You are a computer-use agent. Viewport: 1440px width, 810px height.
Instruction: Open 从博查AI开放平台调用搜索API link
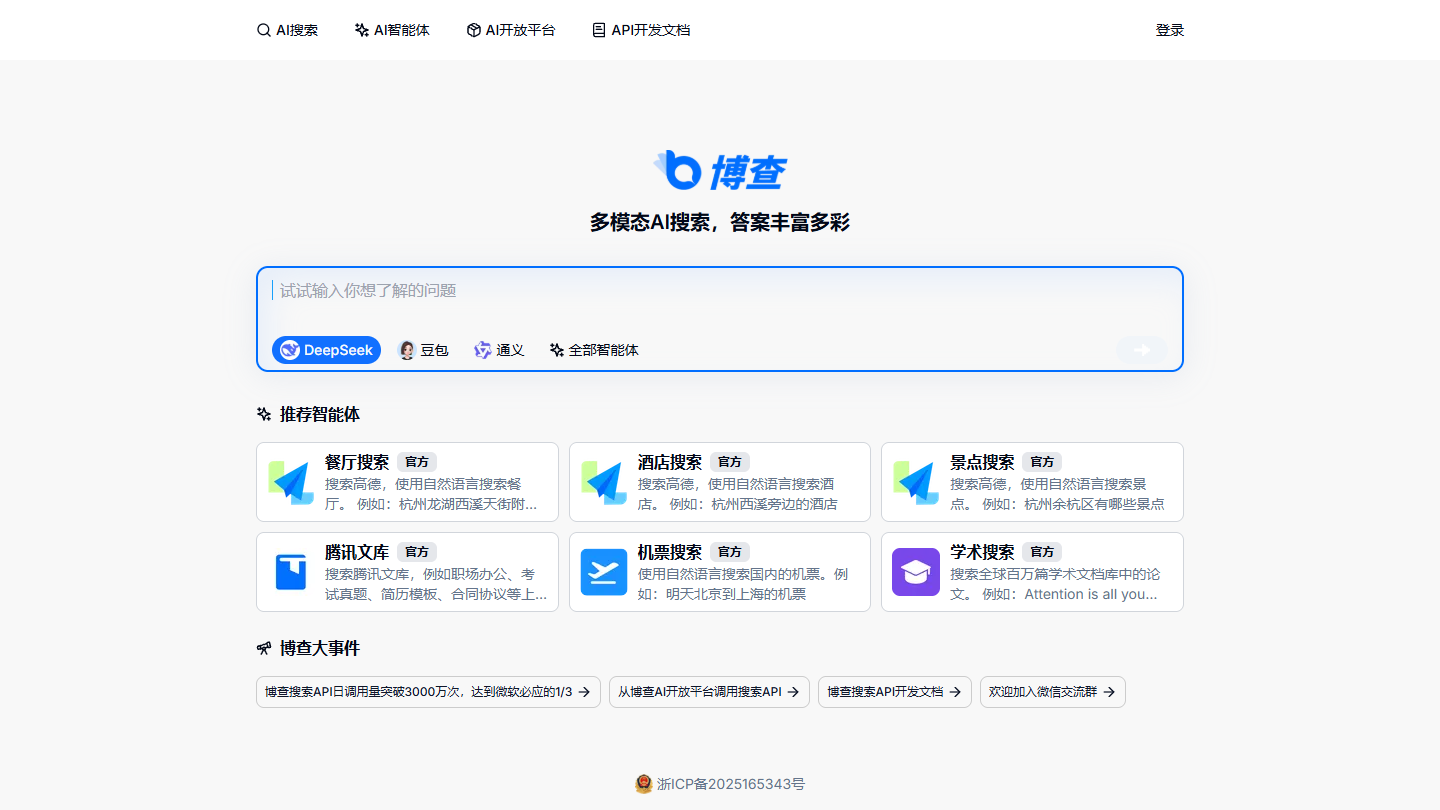click(x=709, y=692)
